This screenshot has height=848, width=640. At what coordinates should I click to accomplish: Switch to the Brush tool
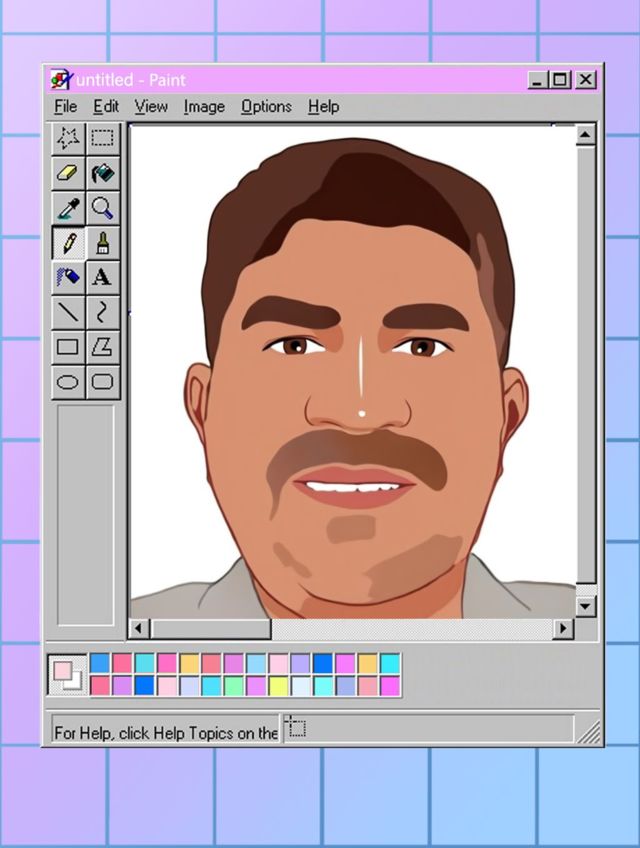tap(102, 243)
